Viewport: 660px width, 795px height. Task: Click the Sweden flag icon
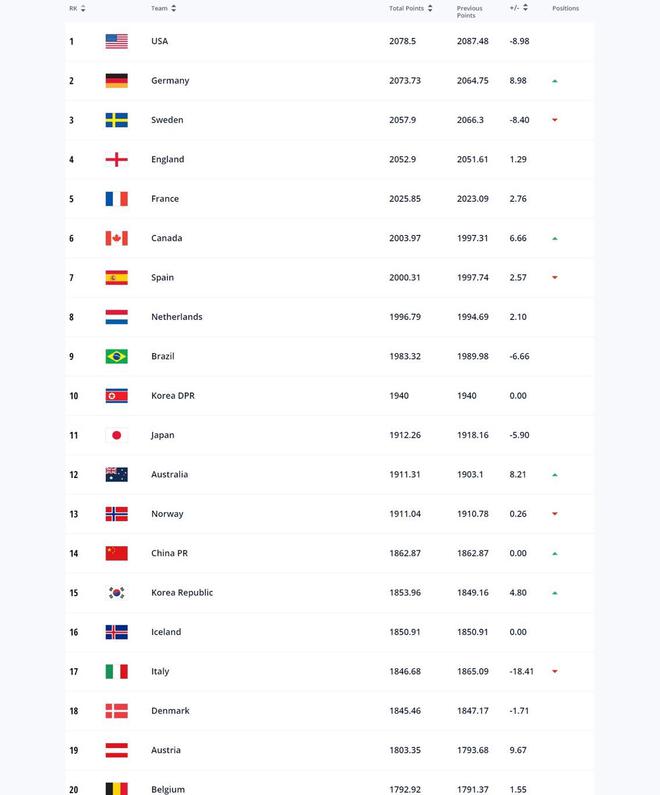tap(116, 120)
